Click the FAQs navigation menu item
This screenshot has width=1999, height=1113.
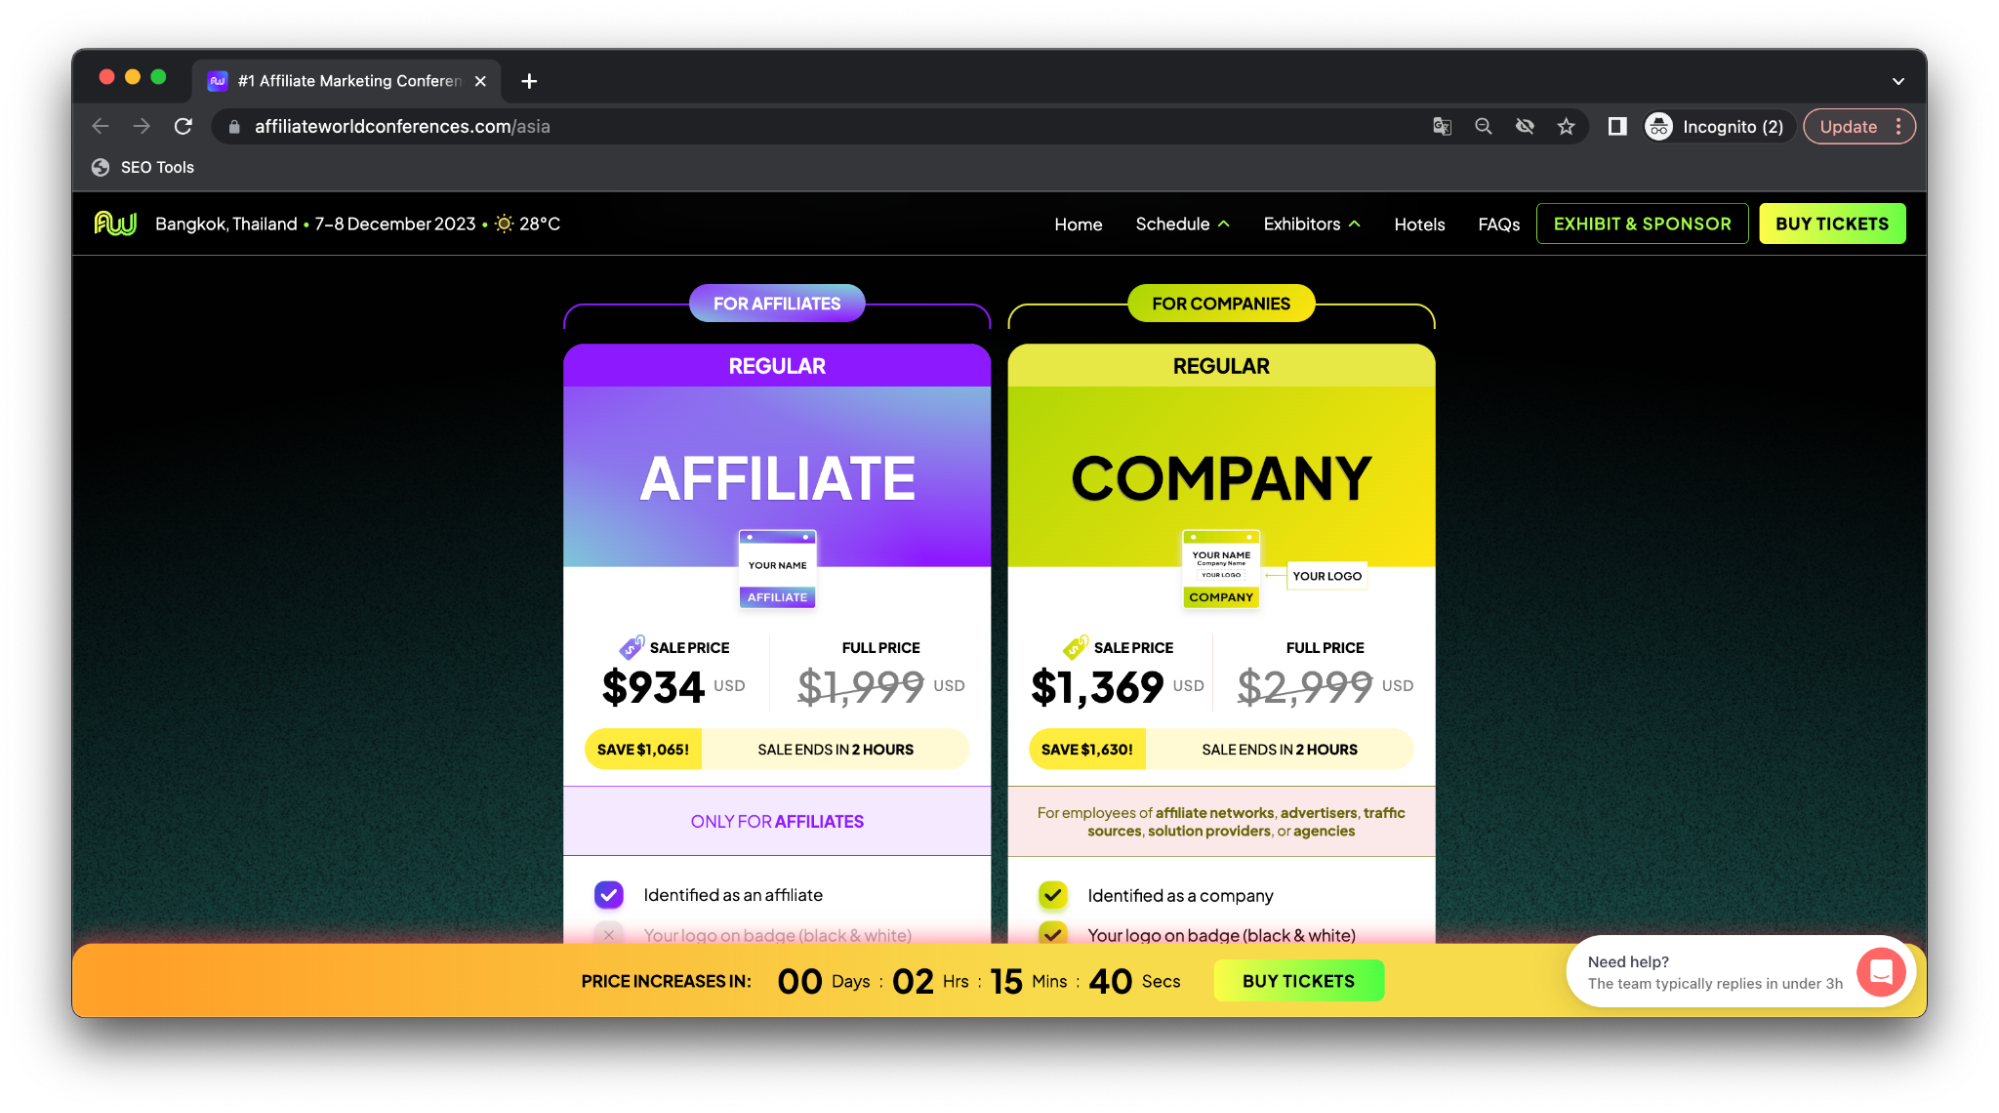(1499, 223)
